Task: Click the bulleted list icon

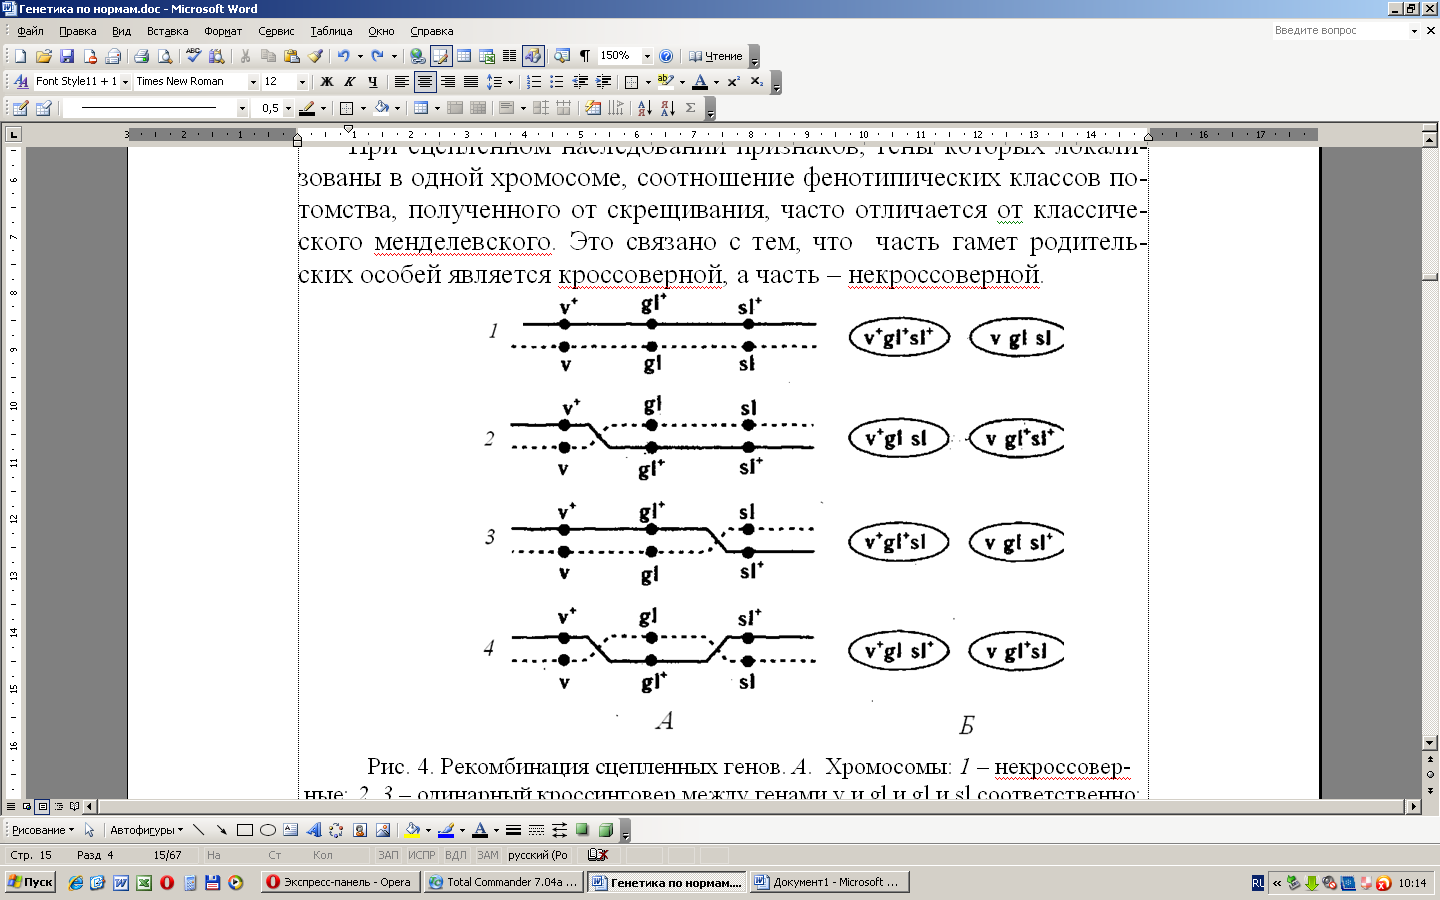Action: 557,82
